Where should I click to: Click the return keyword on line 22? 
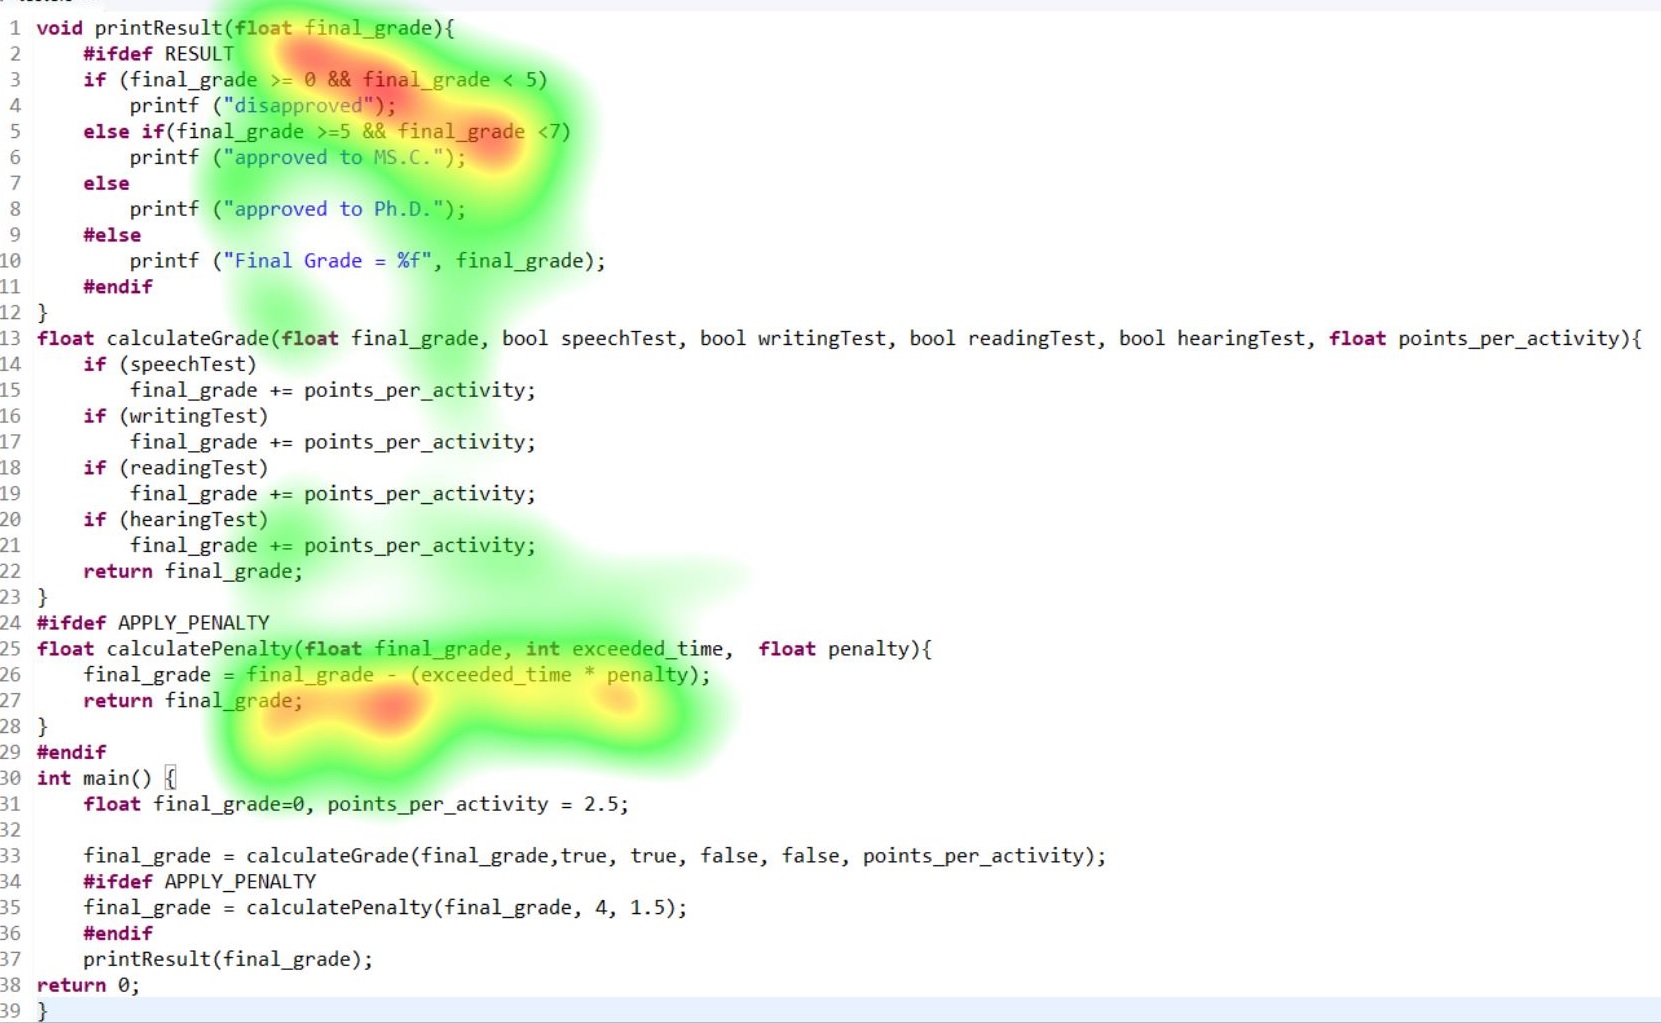[x=118, y=572]
